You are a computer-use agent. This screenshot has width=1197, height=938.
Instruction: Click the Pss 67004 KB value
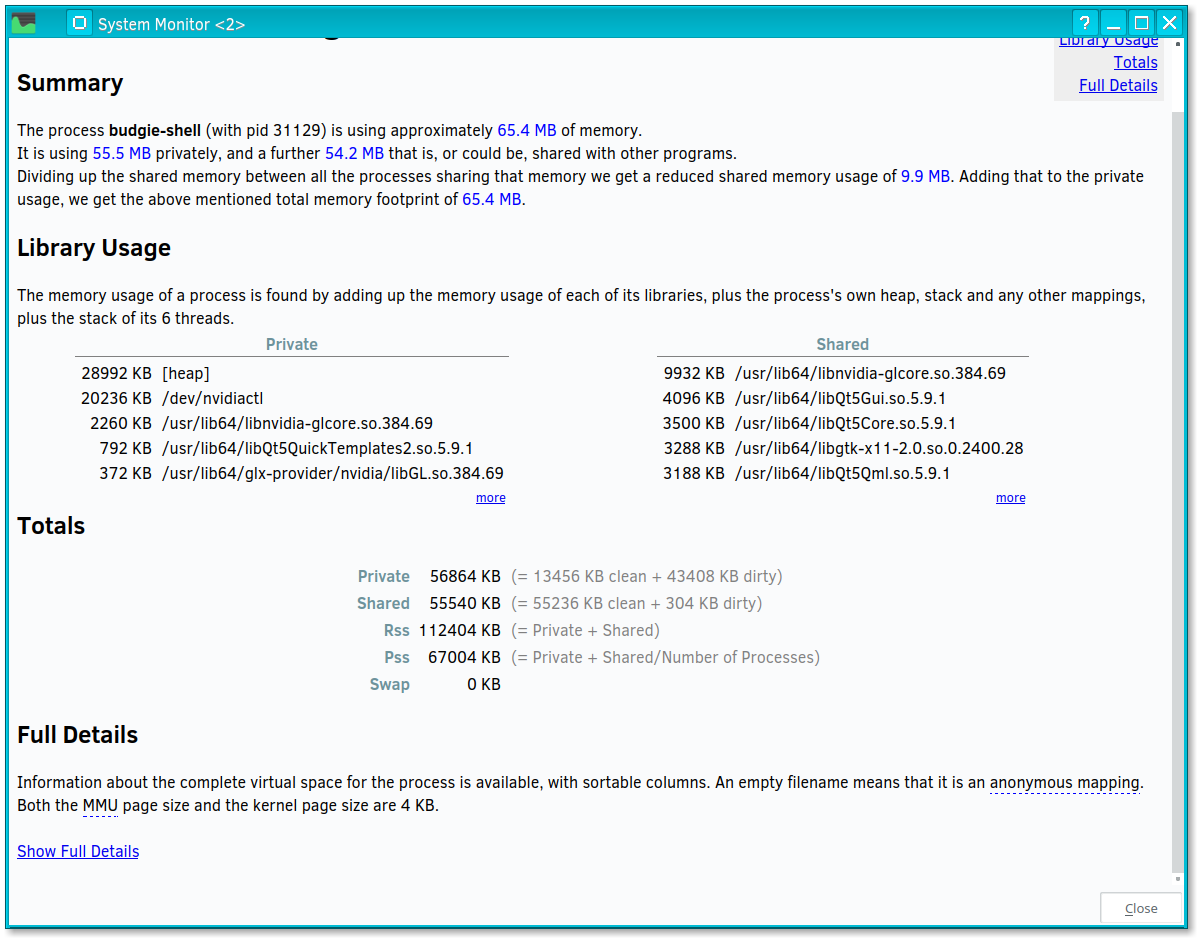(x=464, y=658)
